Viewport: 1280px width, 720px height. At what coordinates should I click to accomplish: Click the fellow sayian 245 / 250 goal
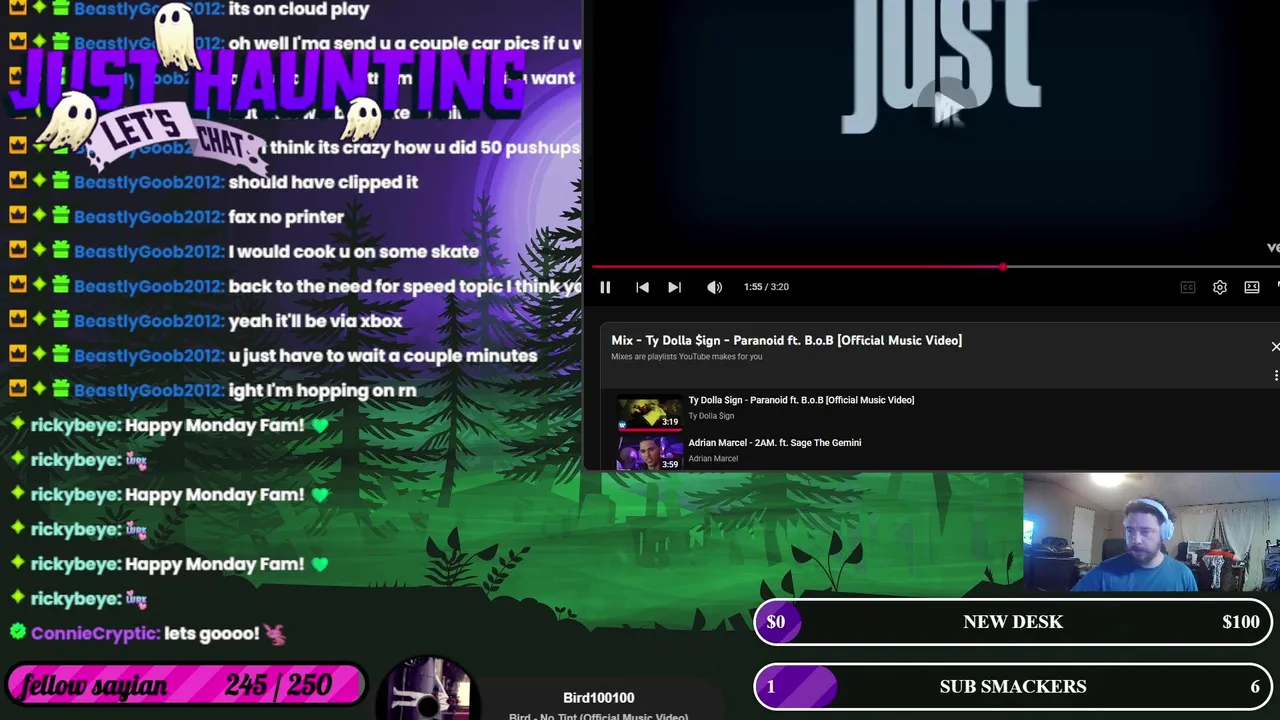pyautogui.click(x=186, y=685)
